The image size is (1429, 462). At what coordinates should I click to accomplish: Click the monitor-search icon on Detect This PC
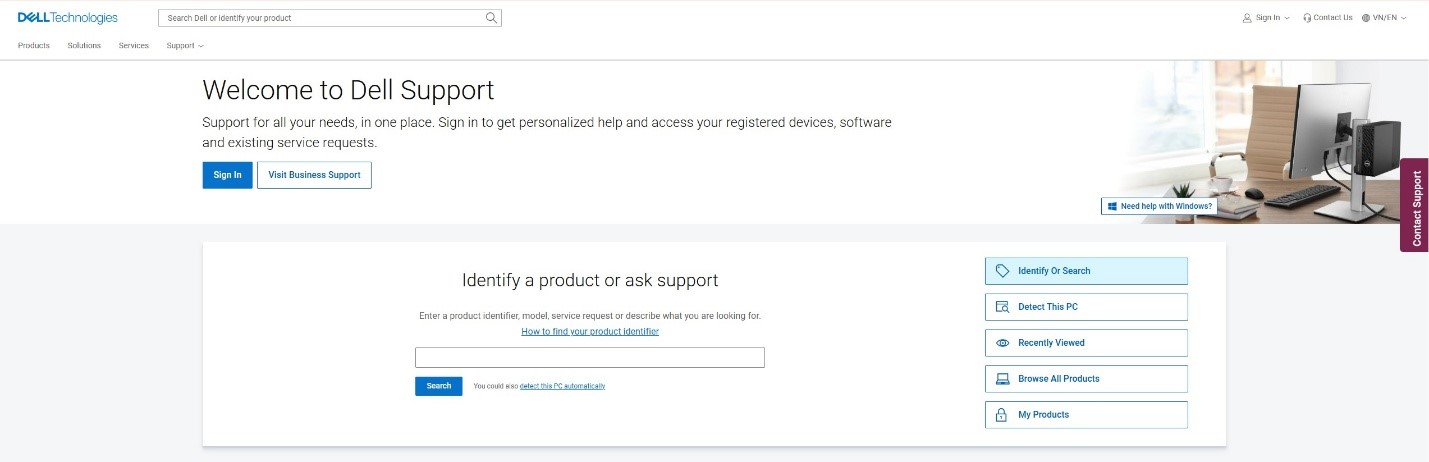point(1002,307)
